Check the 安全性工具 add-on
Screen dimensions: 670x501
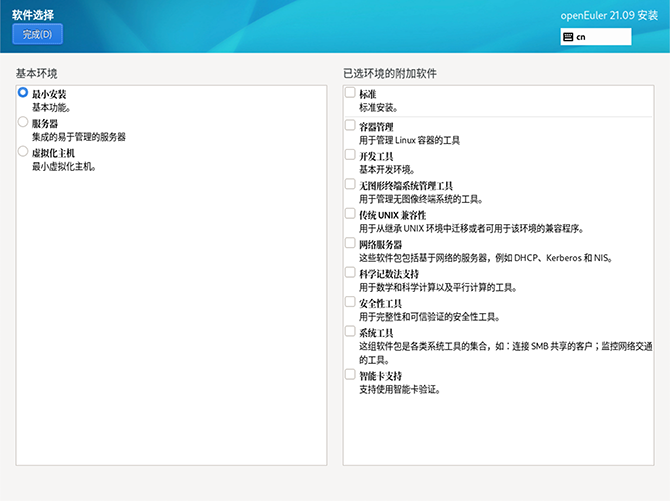point(350,302)
